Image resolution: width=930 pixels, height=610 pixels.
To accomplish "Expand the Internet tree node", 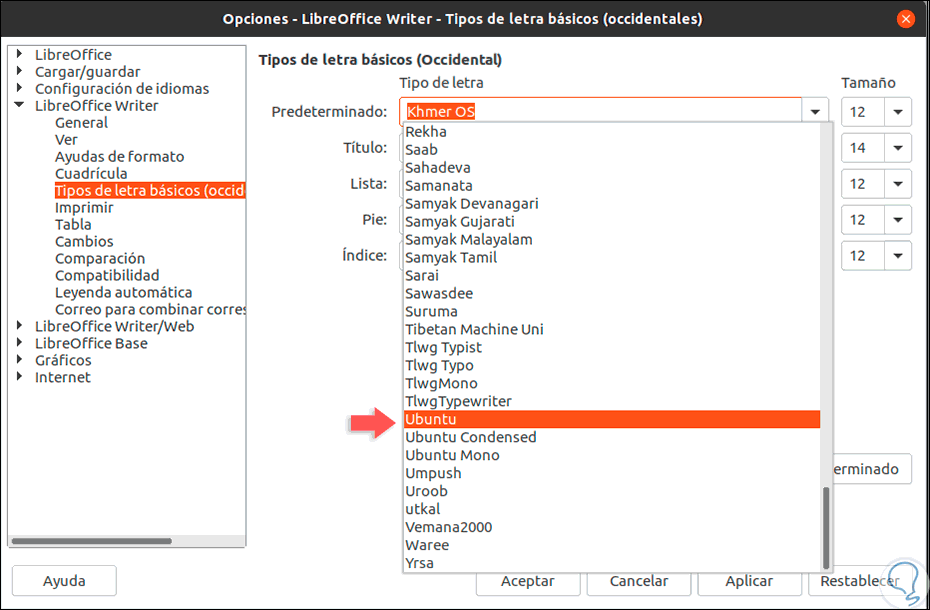I will [x=20, y=378].
